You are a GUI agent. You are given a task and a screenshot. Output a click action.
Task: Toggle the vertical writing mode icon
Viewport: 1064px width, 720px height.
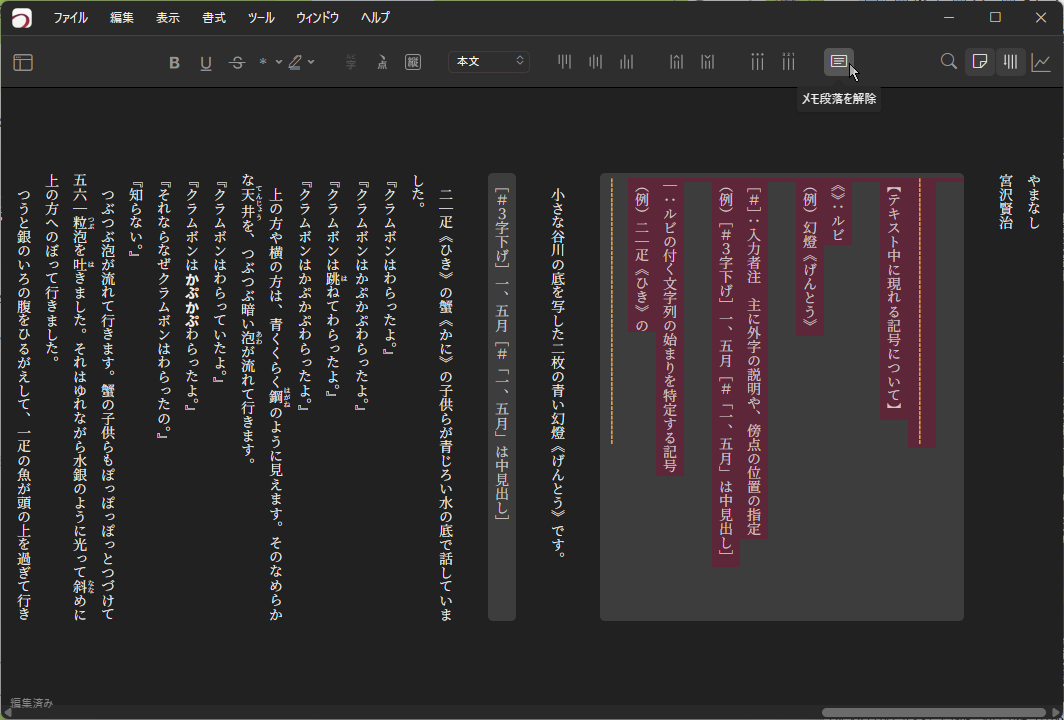[x=1010, y=62]
